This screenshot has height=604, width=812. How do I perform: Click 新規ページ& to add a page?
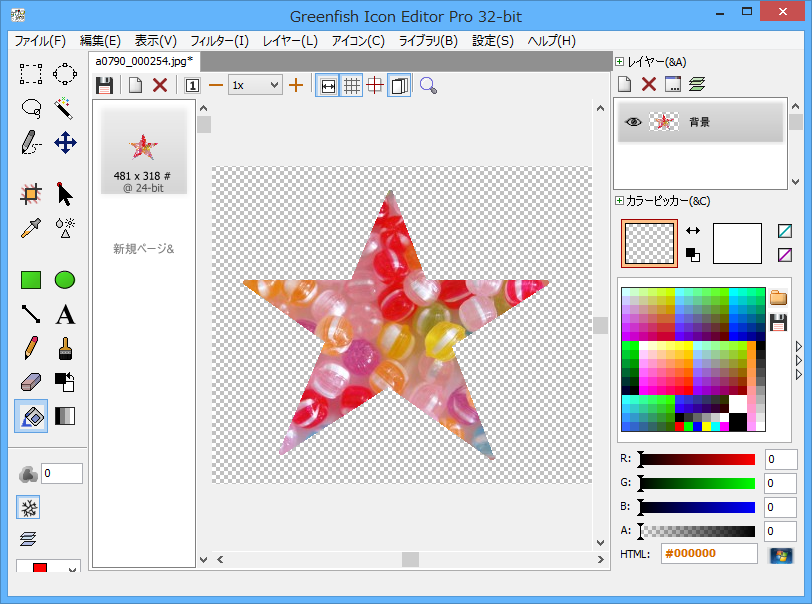[x=143, y=248]
